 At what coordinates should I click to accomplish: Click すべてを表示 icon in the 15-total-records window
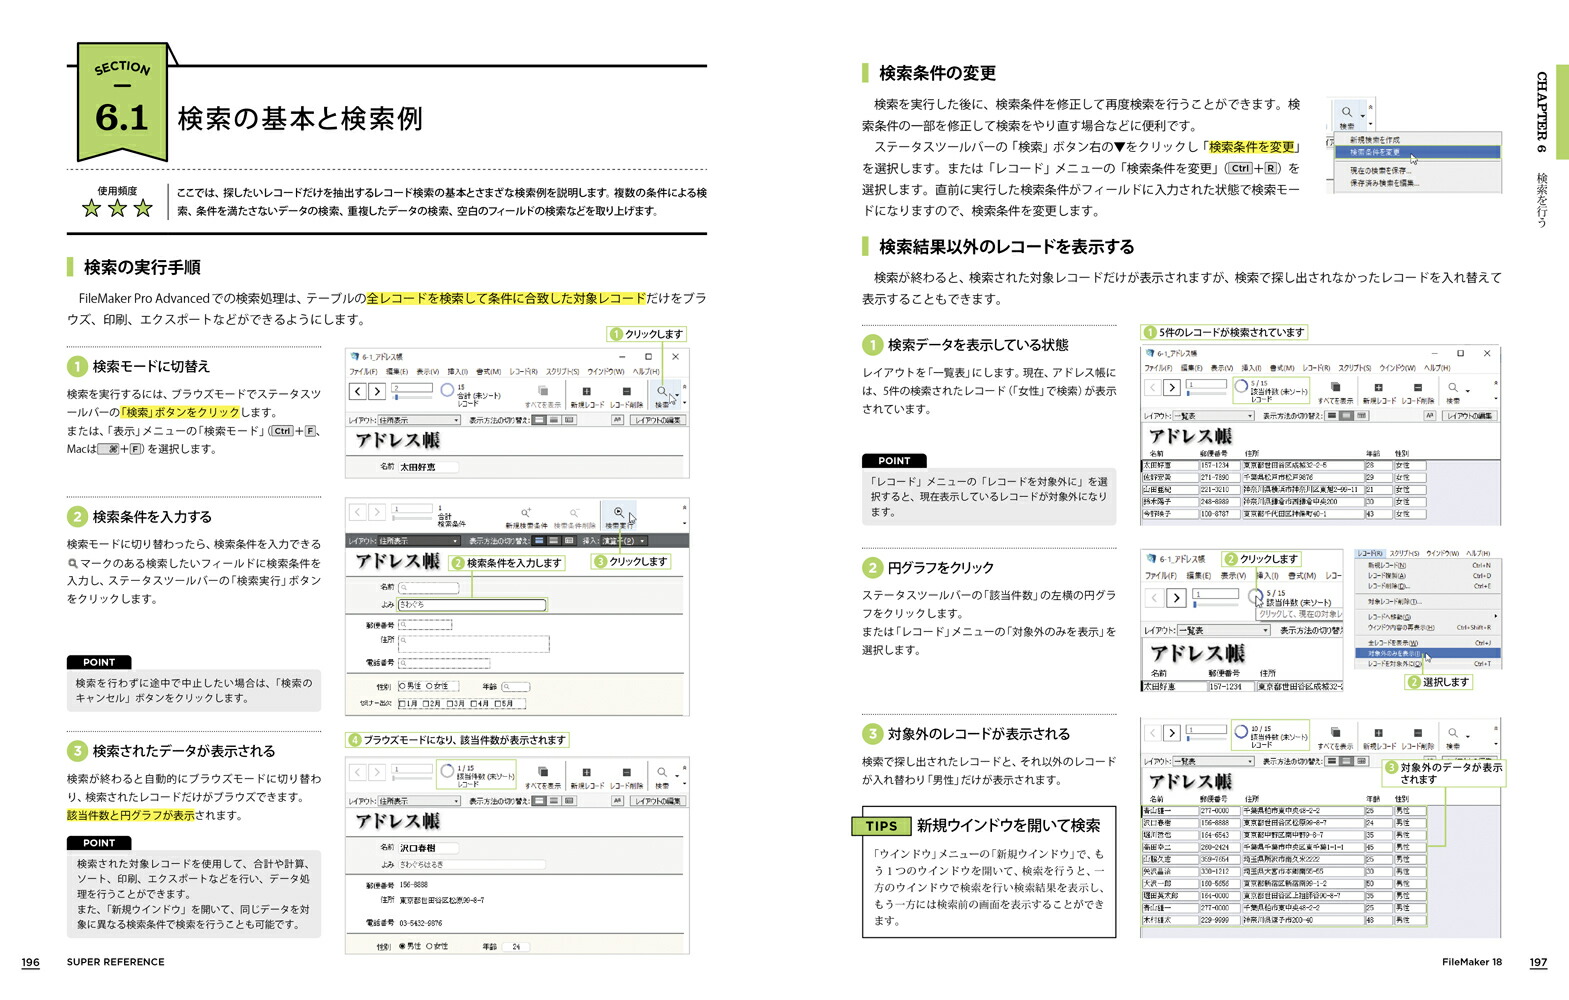(x=543, y=391)
